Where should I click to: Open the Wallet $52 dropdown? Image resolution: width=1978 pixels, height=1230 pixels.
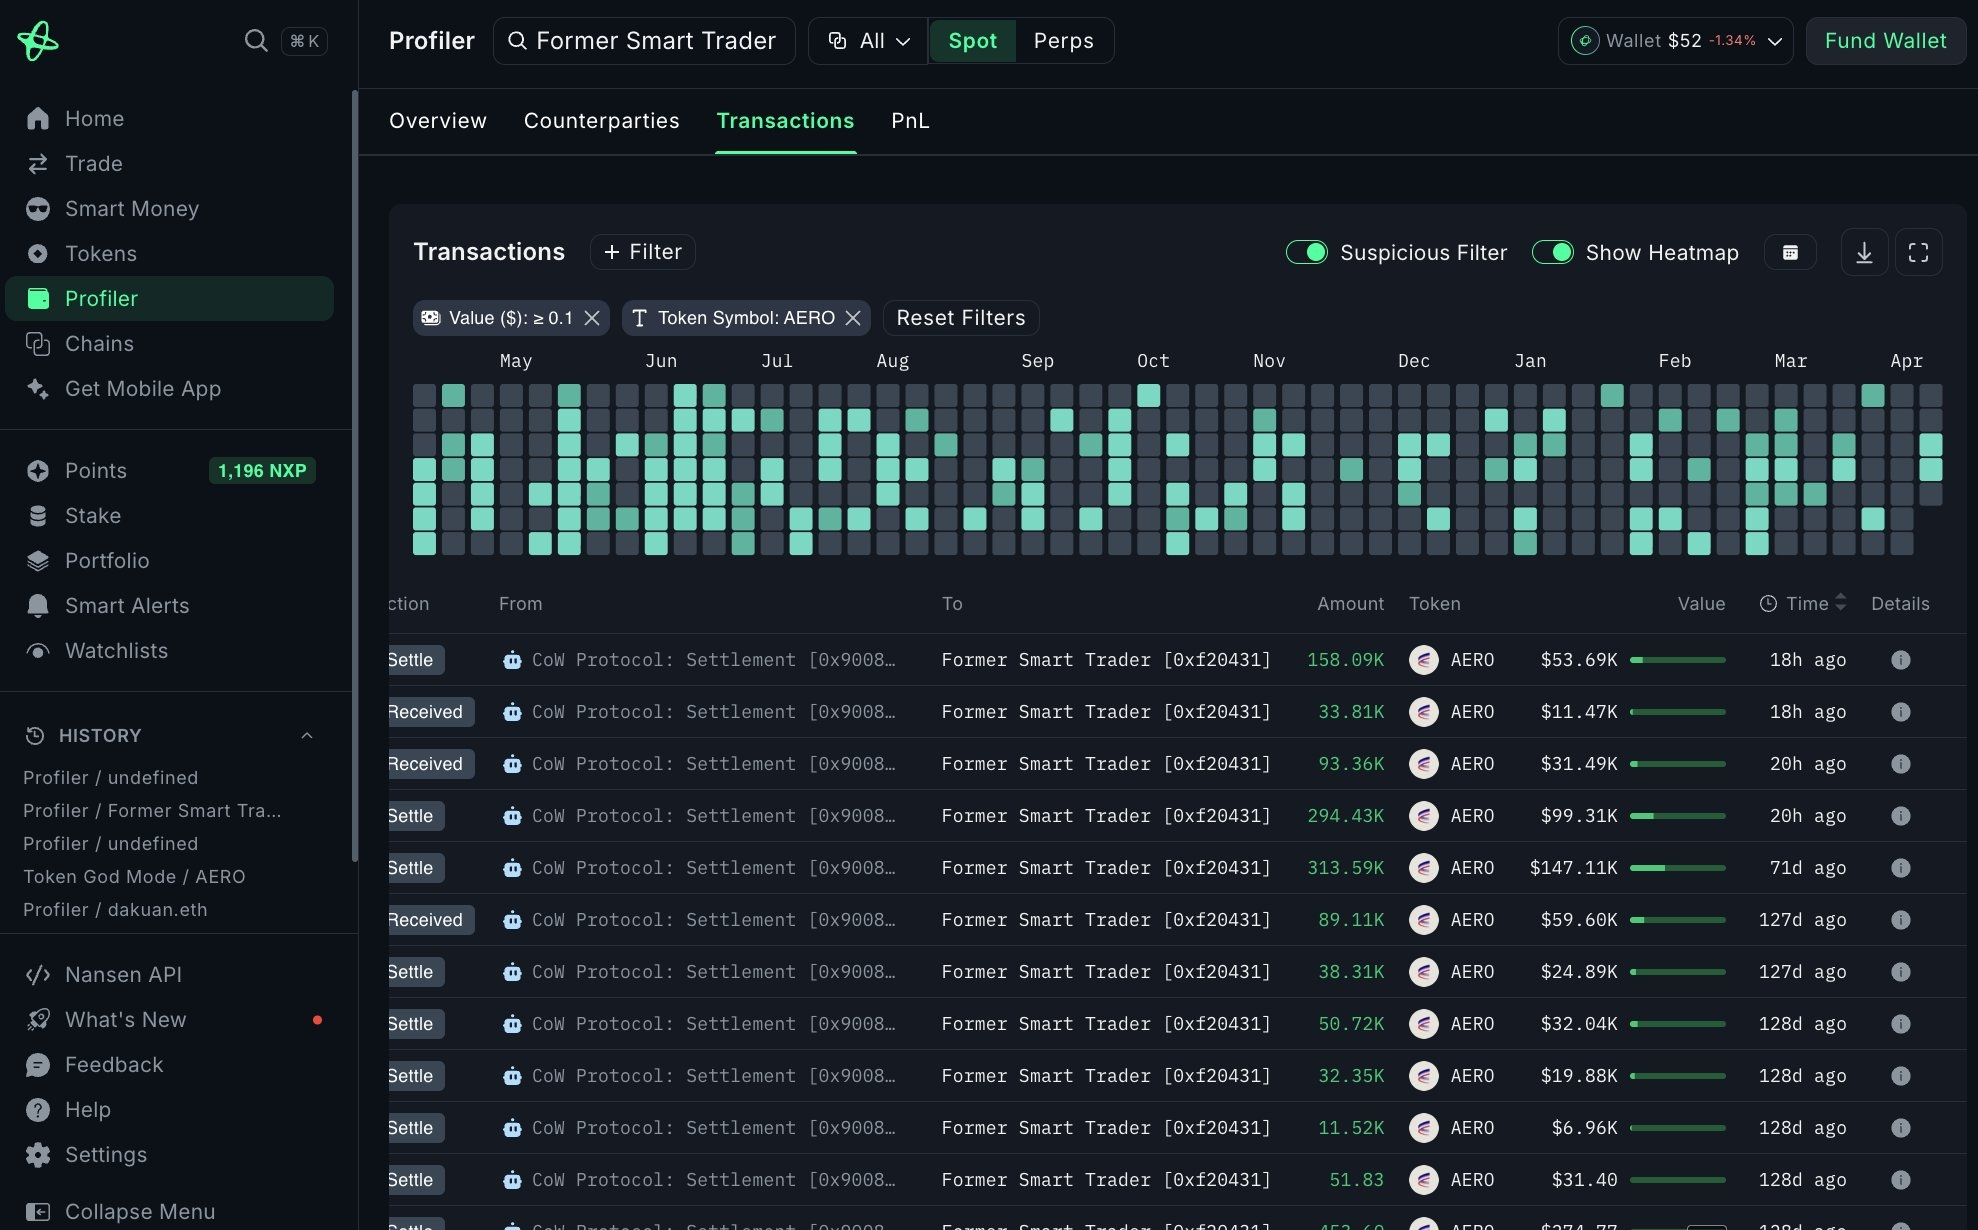coord(1675,41)
